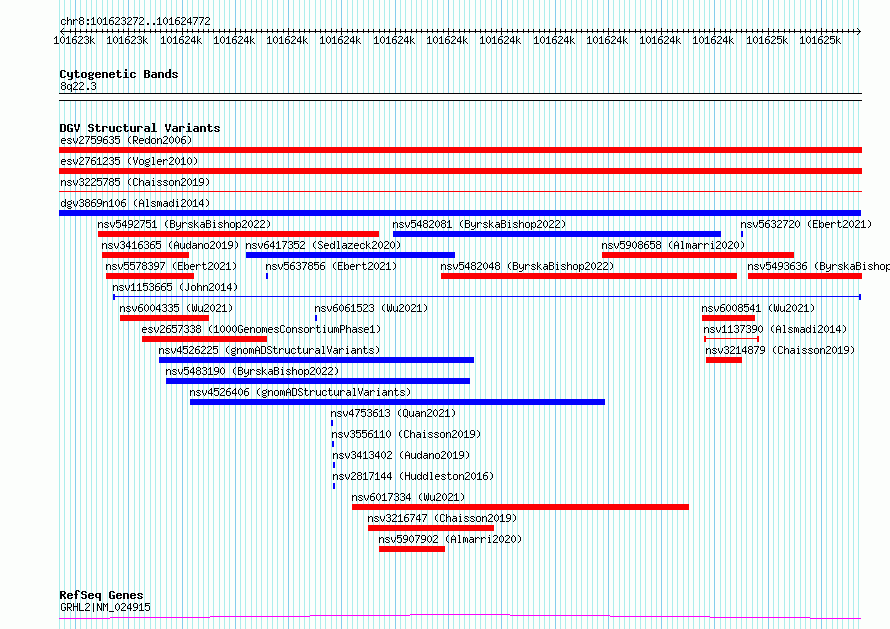The width and height of the screenshot is (890, 629).
Task: Click the dgv3869n106 (Alsmadi2014) label
Action: [x=135, y=203]
